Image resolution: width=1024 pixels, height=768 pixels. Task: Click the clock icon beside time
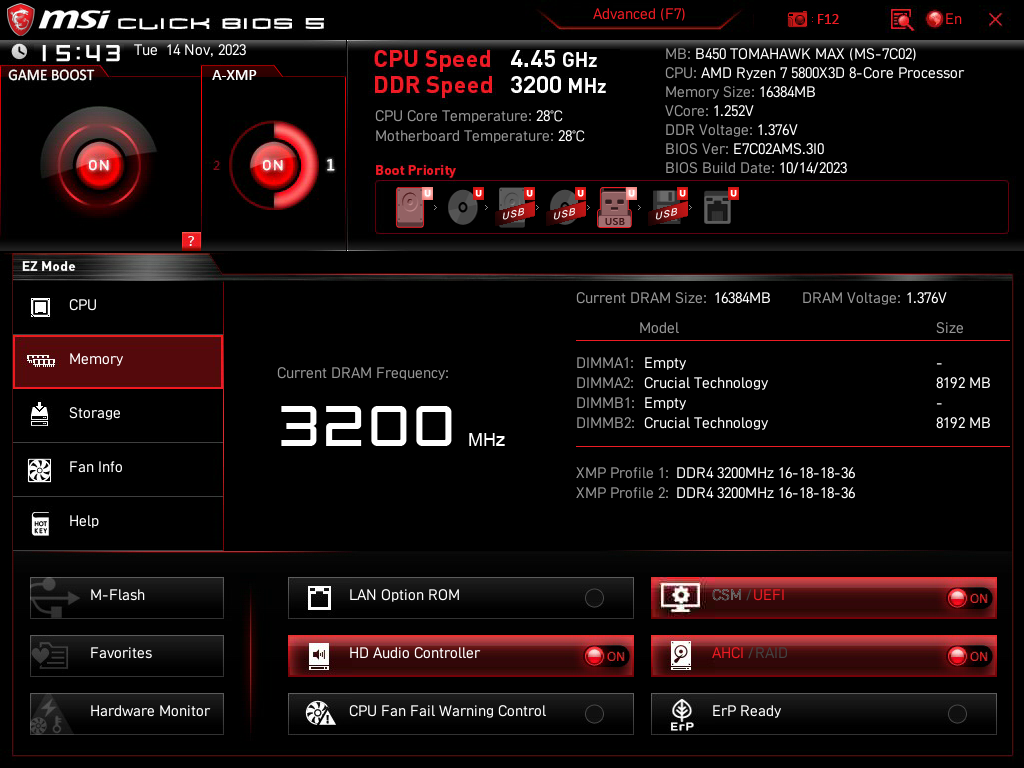tap(20, 51)
